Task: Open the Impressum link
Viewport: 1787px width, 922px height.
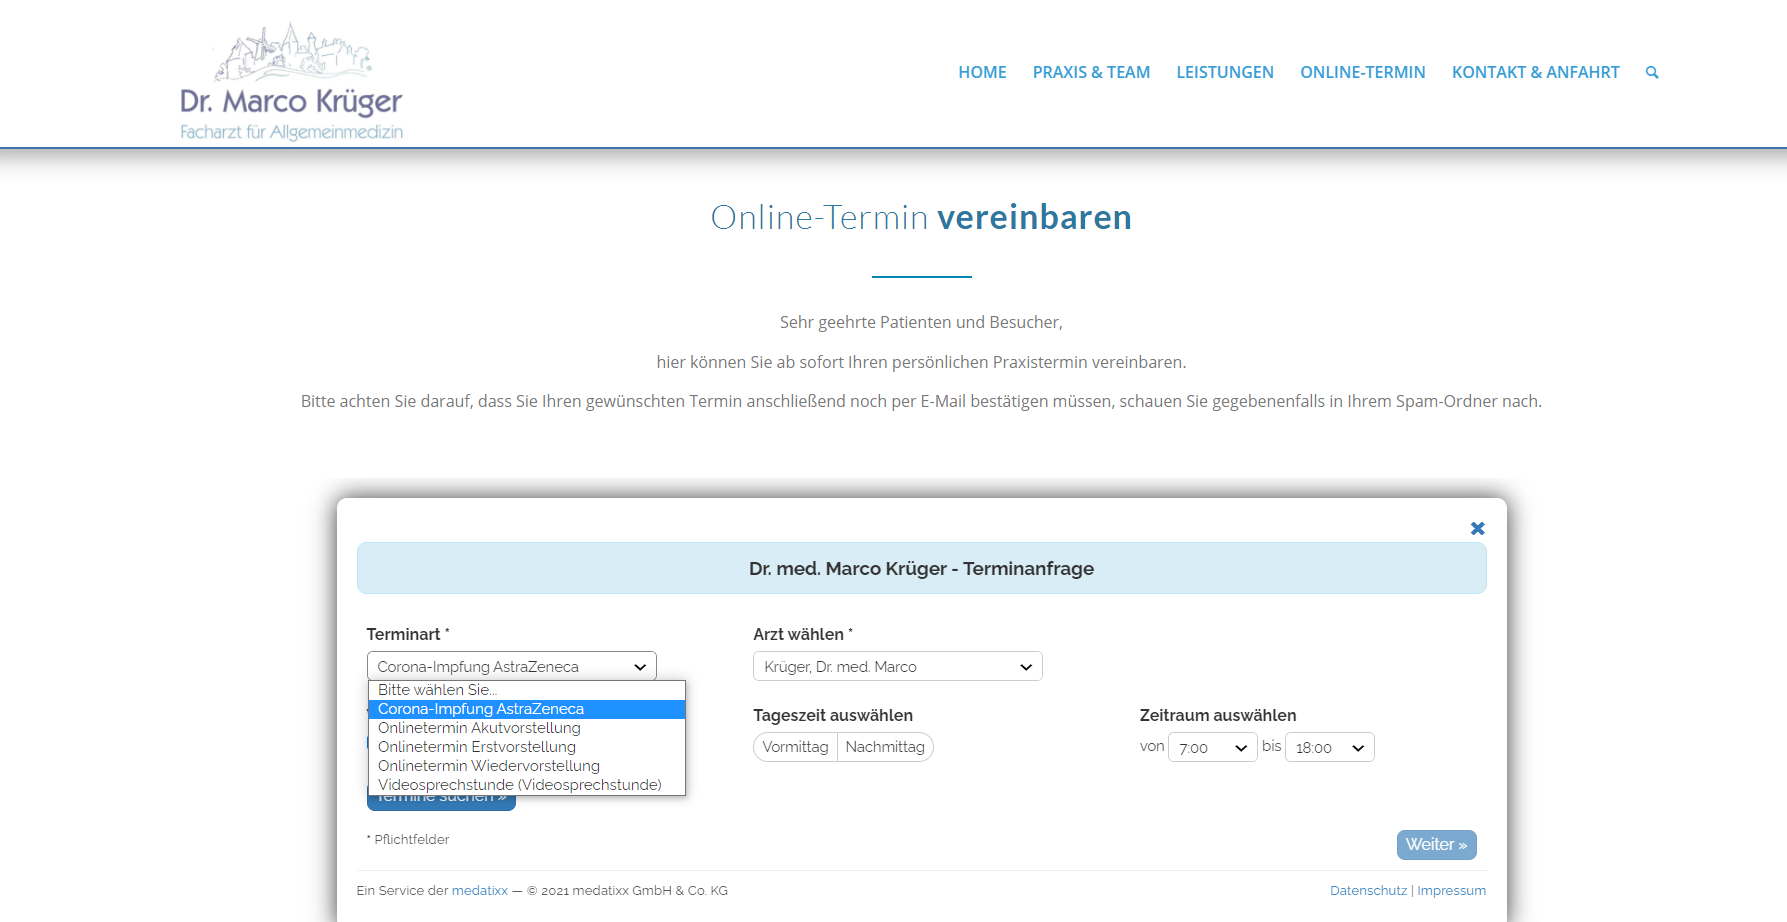Action: tap(1451, 890)
